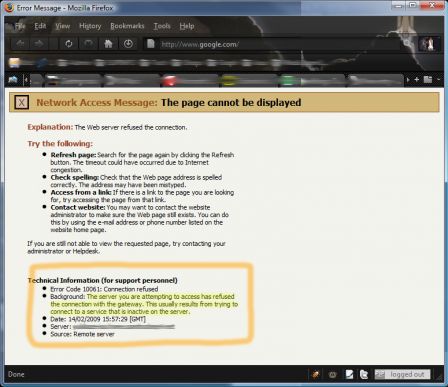Click the resize grip at status bar corner

(440, 378)
